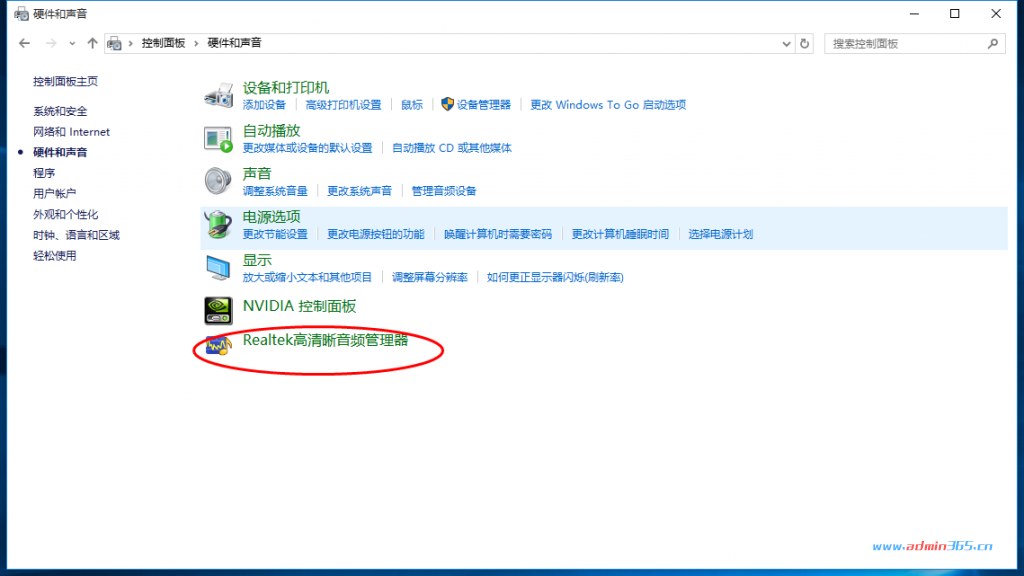Go up one level with up arrow
Screen dimensions: 1024x576
(x=92, y=43)
